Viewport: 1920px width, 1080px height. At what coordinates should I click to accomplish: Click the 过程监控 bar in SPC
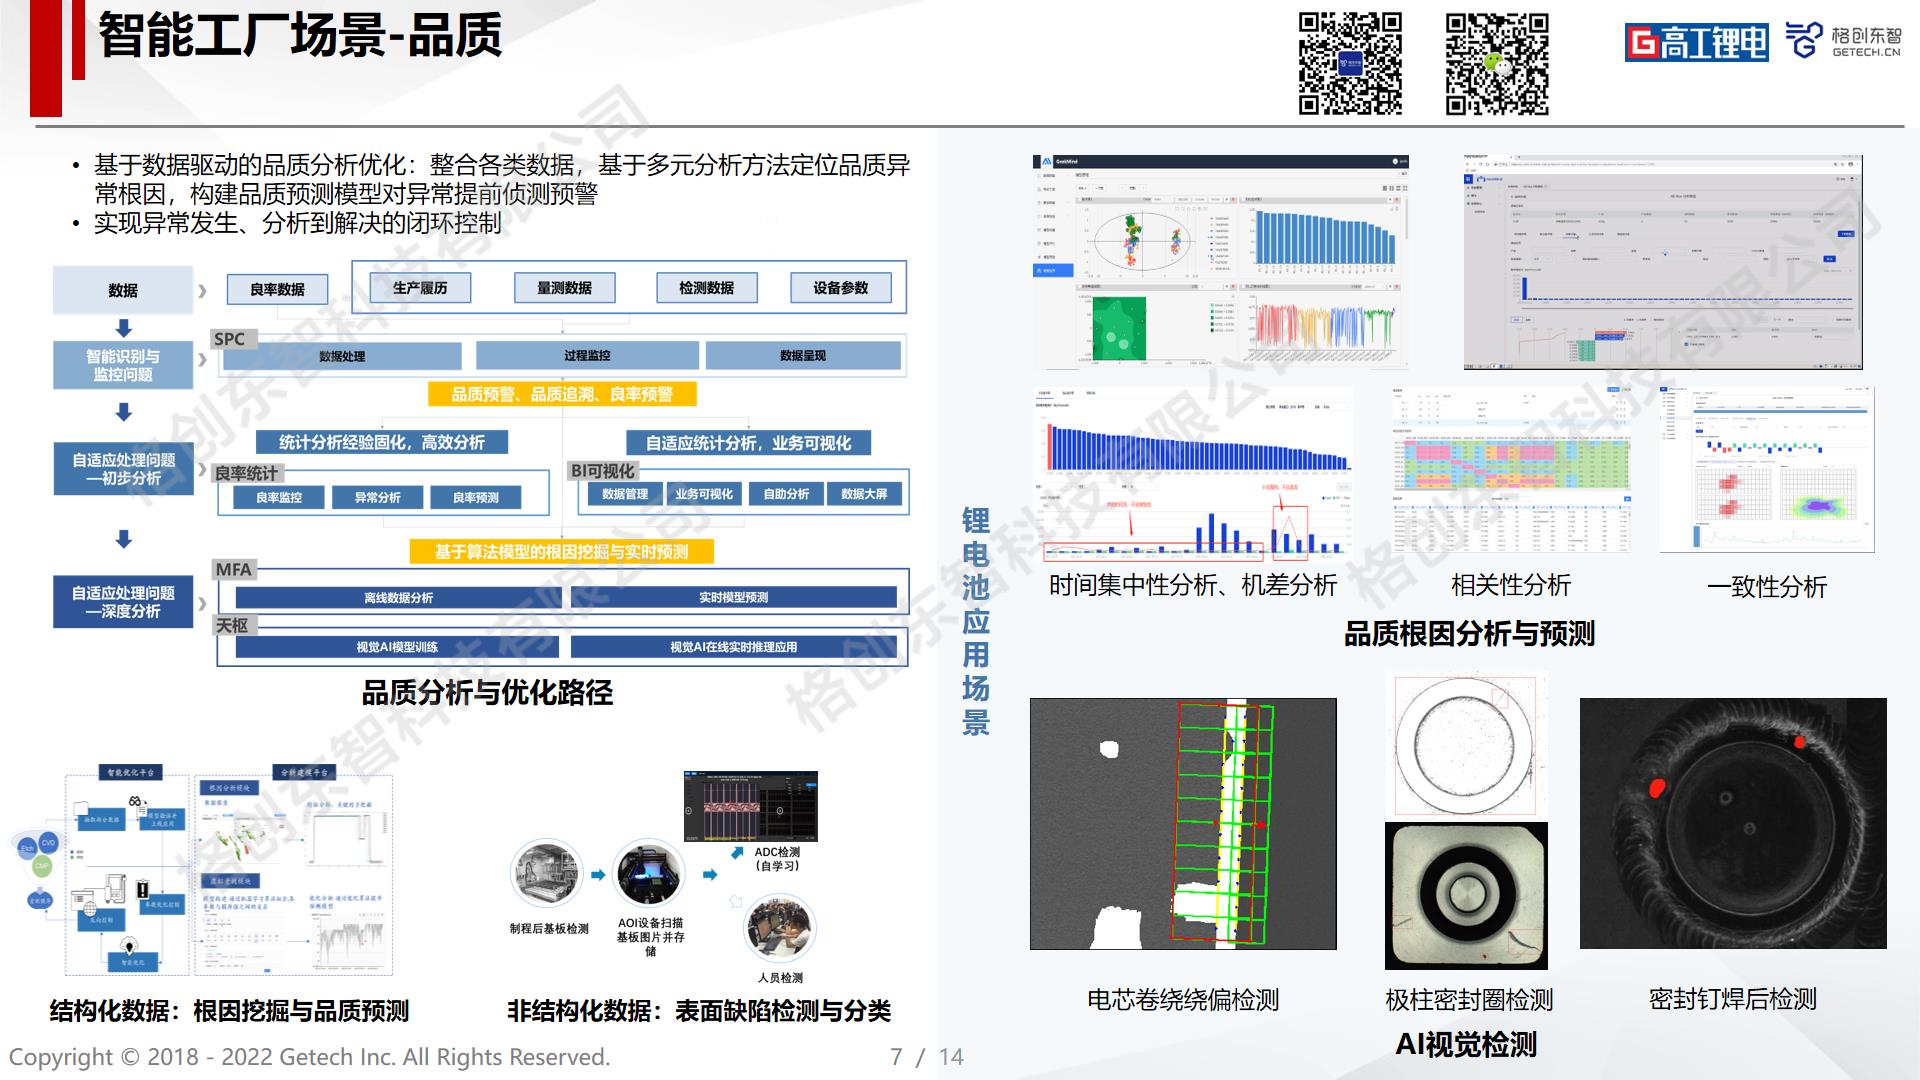[587, 355]
